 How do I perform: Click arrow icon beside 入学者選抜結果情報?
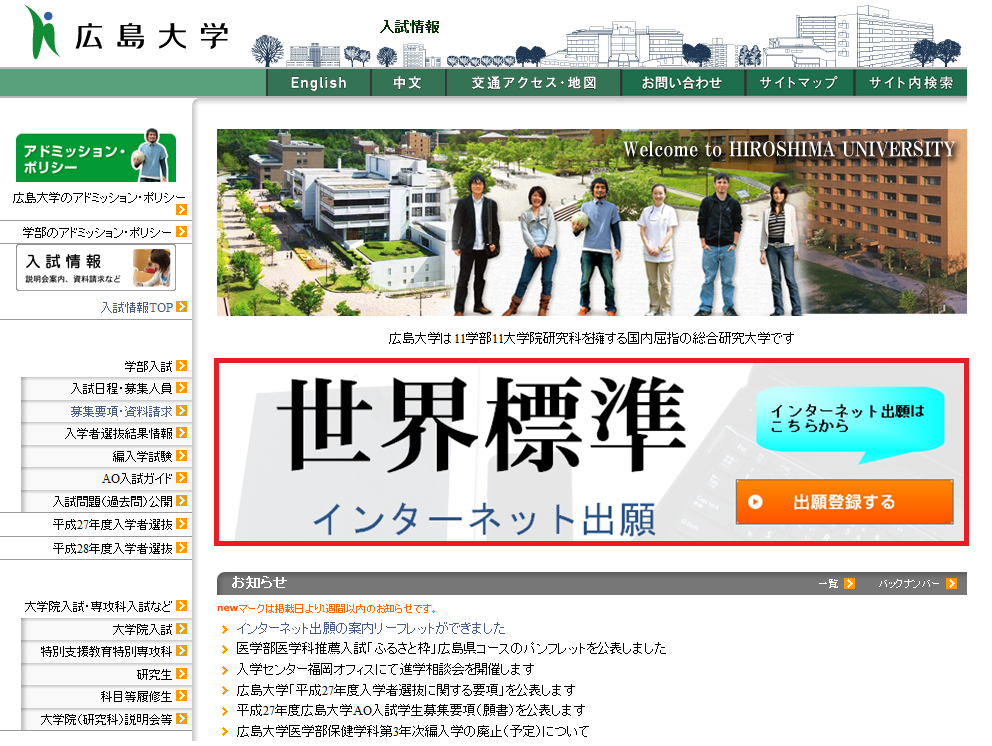pyautogui.click(x=182, y=433)
